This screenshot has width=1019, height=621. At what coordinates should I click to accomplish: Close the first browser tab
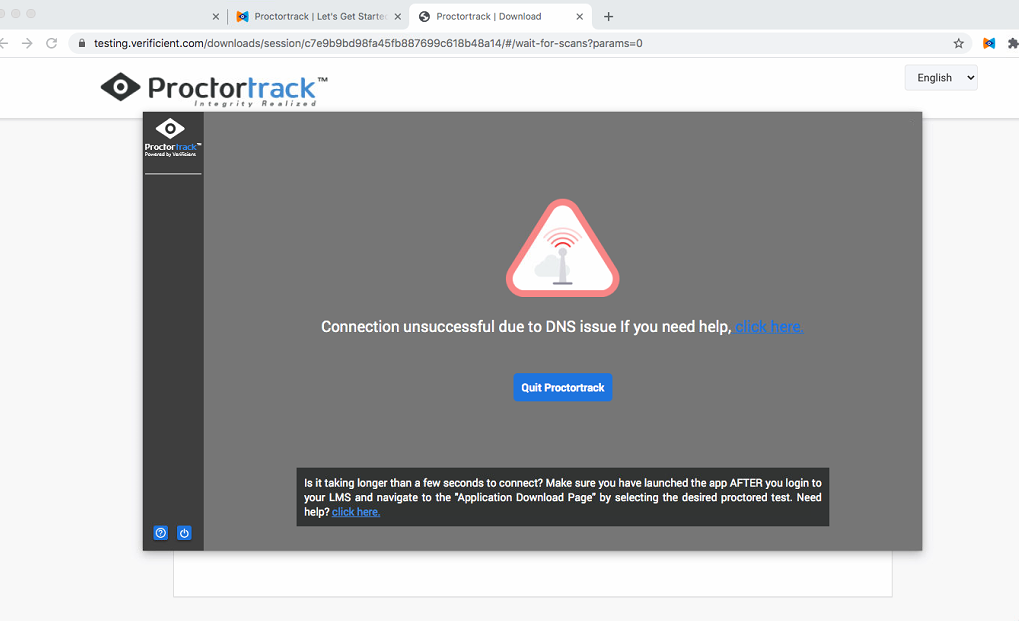(x=216, y=17)
